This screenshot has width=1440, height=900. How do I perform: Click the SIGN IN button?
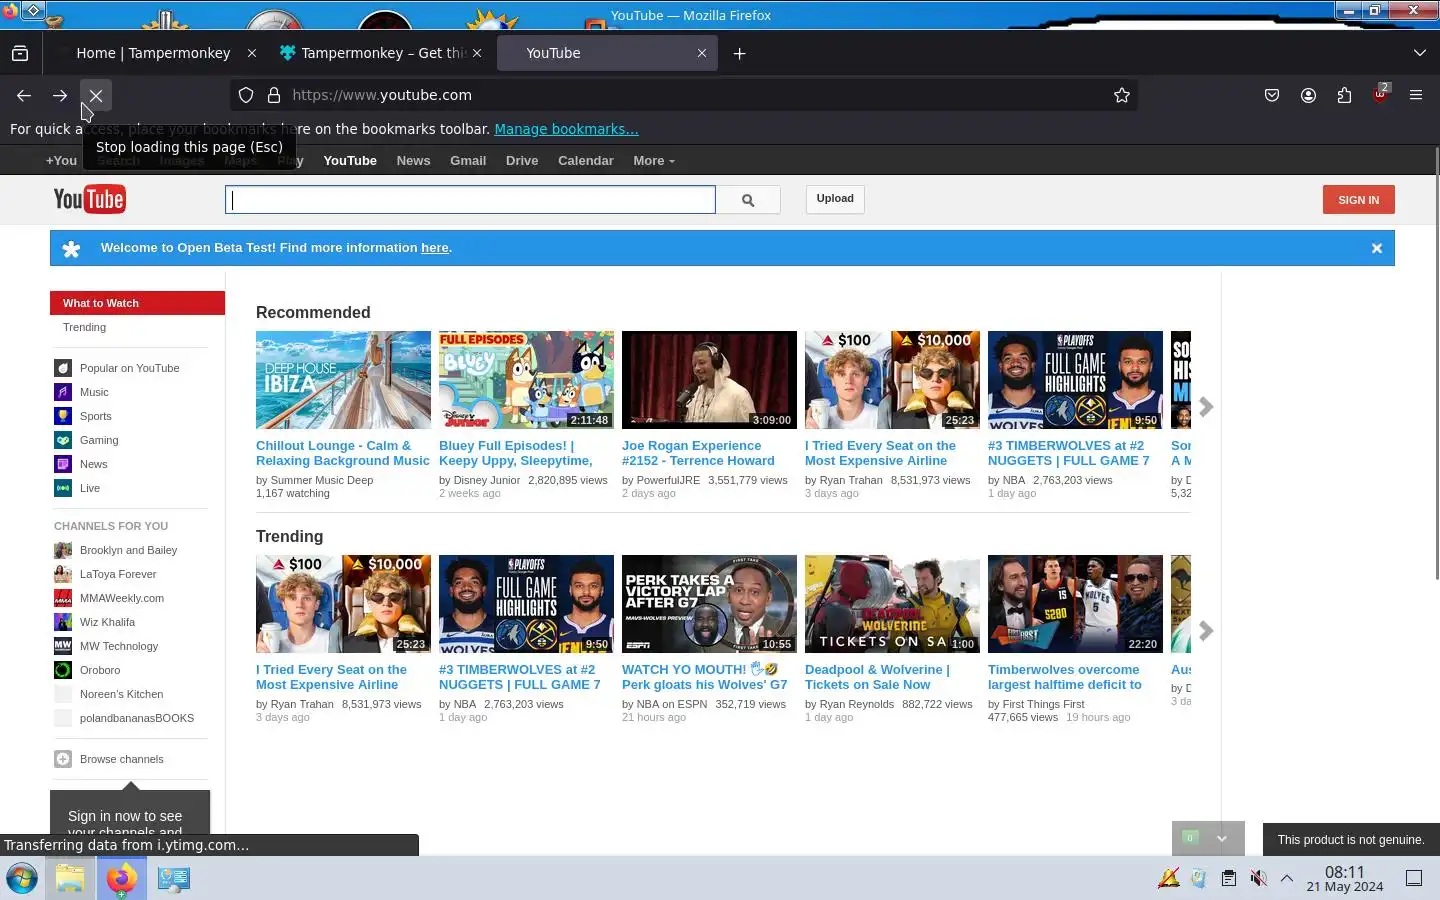tap(1358, 200)
